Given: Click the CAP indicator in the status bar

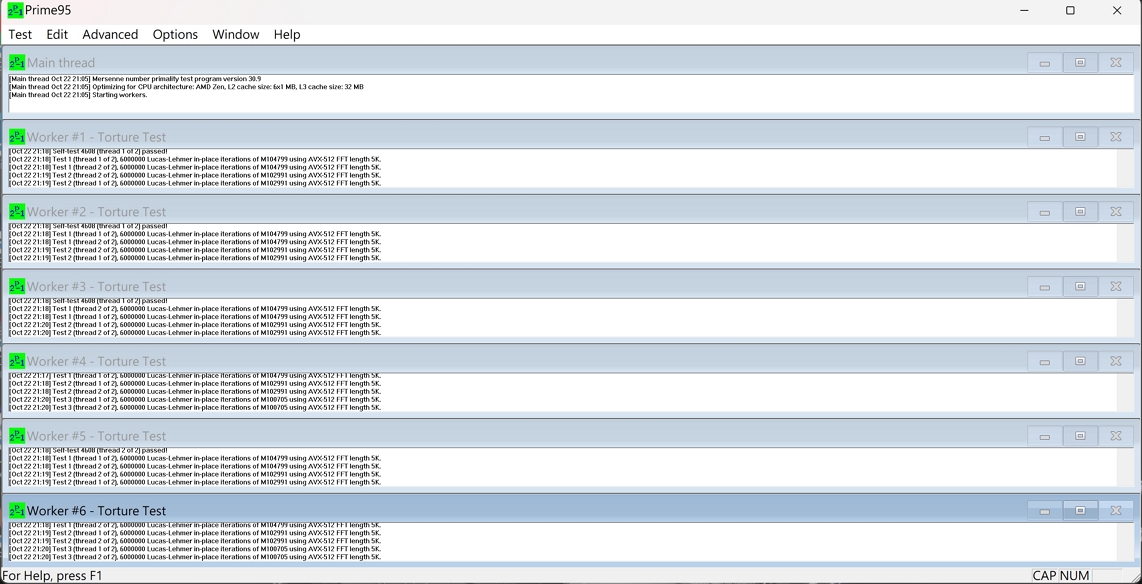Looking at the screenshot, I should (1044, 576).
